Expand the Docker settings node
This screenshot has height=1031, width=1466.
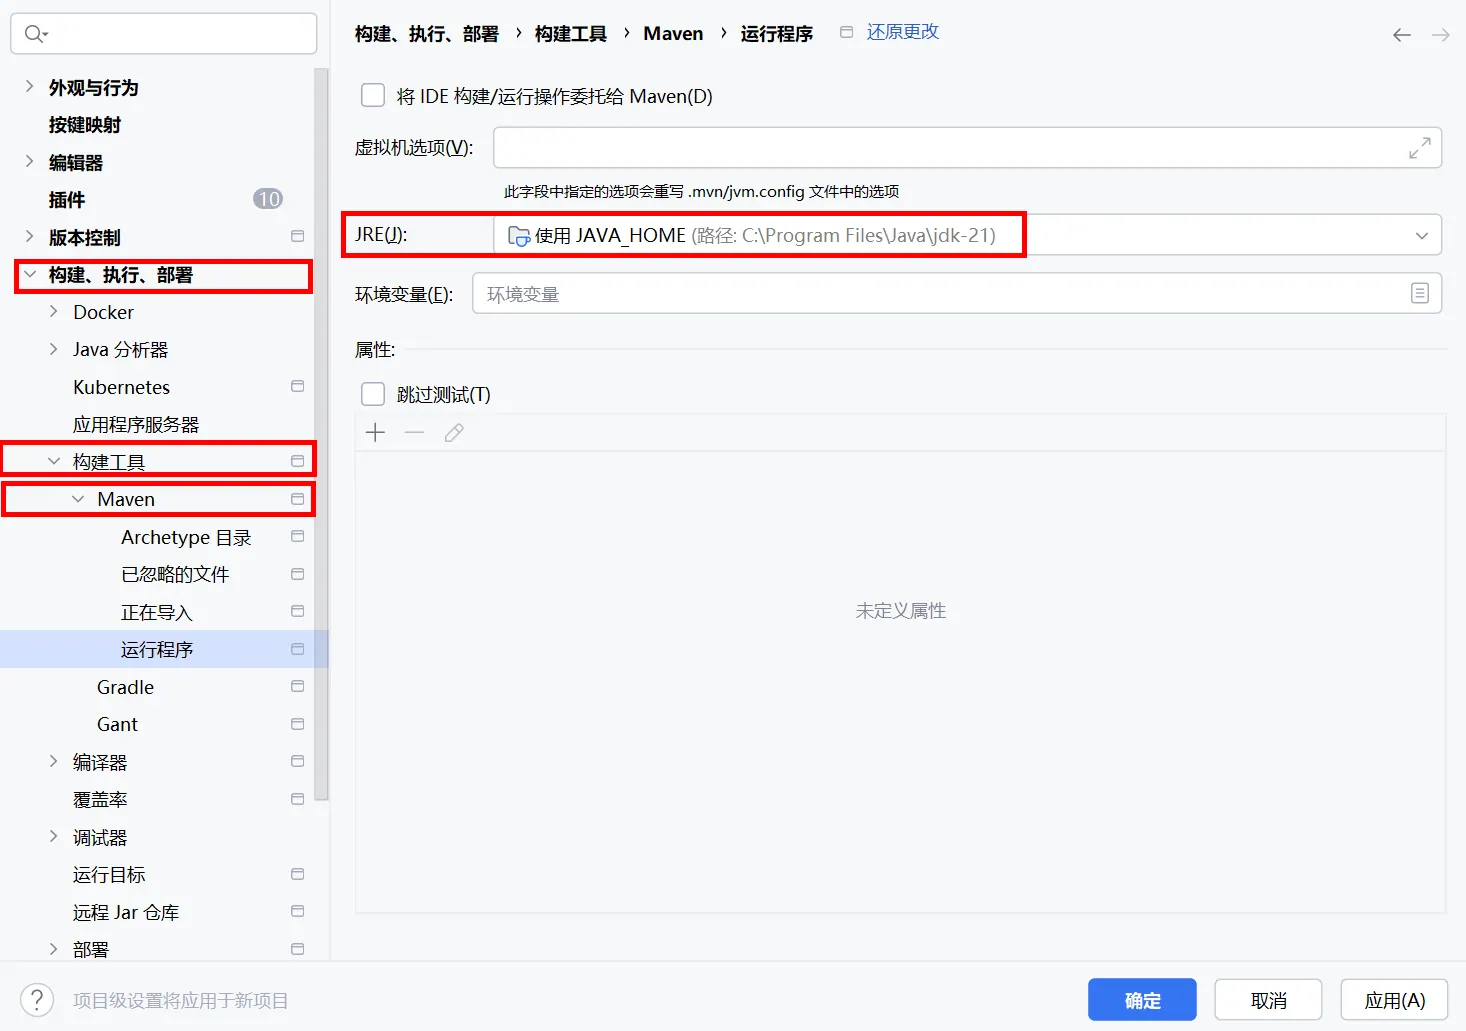(x=54, y=312)
